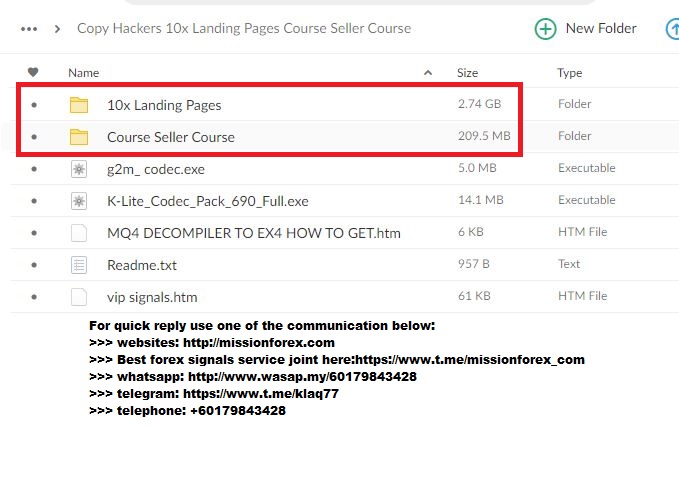Screen dimensions: 679x490
Task: Click the 5.0 MB size value
Action: [x=477, y=168]
